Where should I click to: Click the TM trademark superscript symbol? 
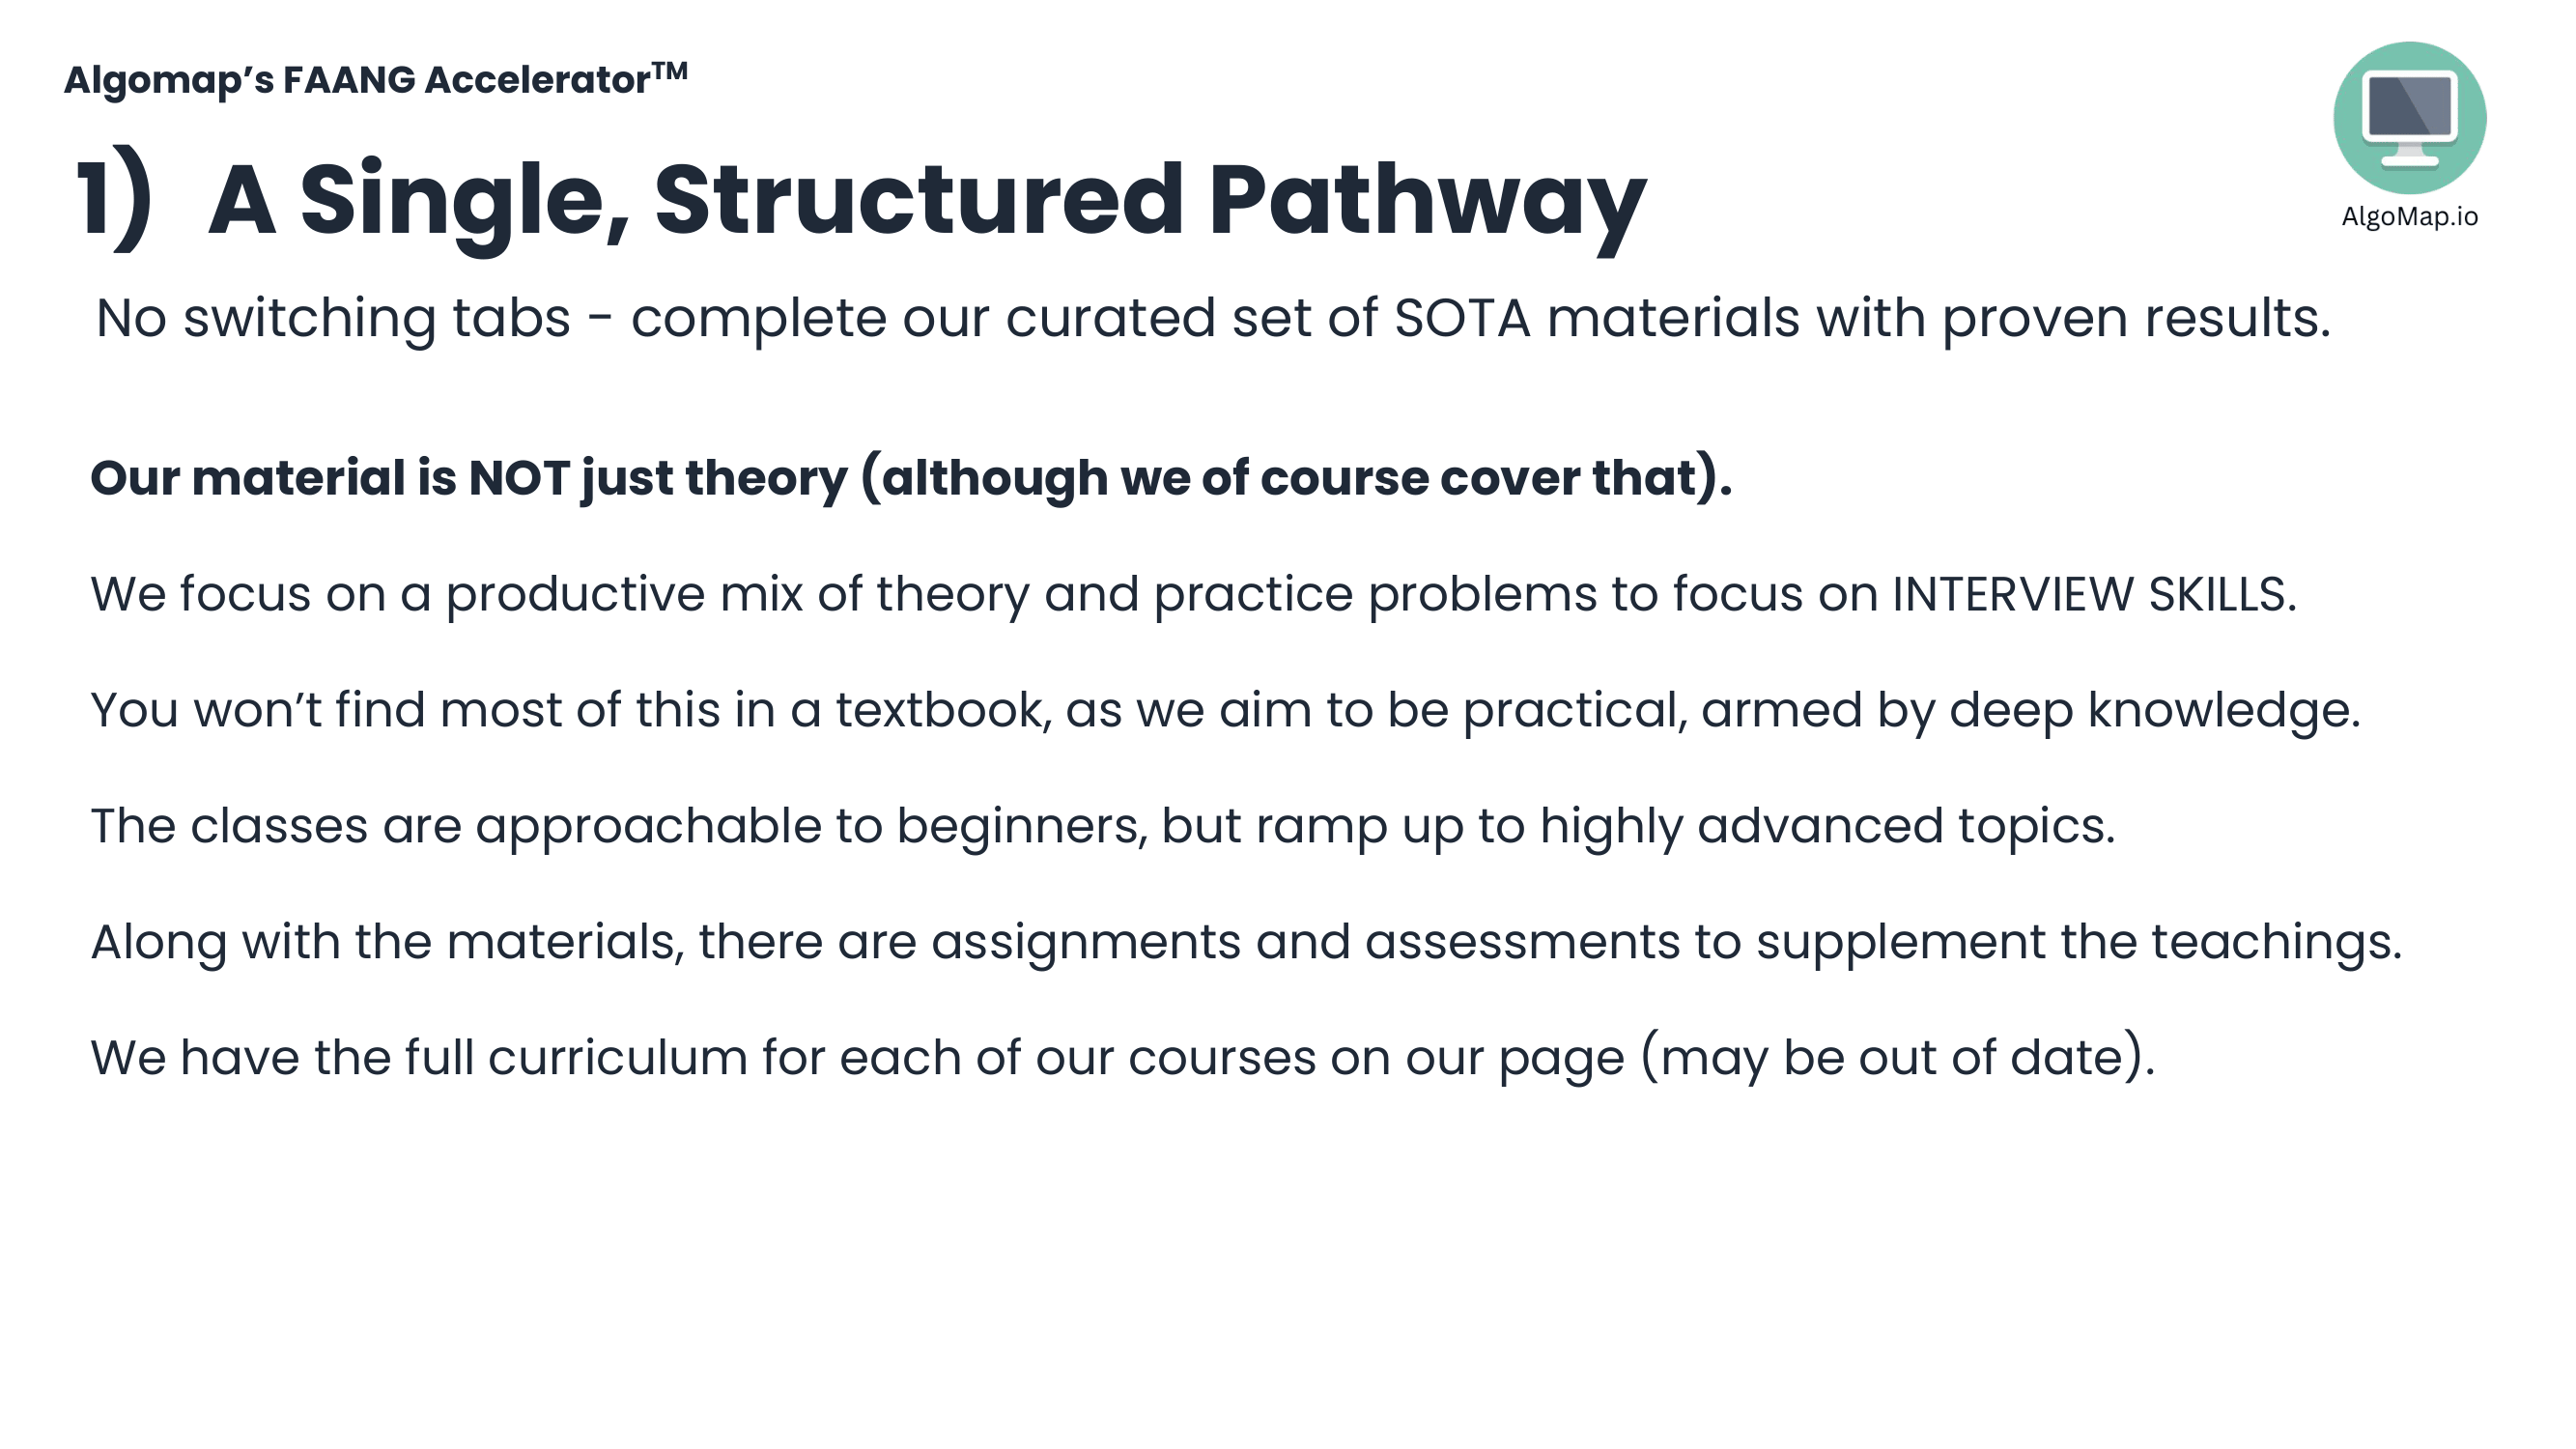coord(670,71)
